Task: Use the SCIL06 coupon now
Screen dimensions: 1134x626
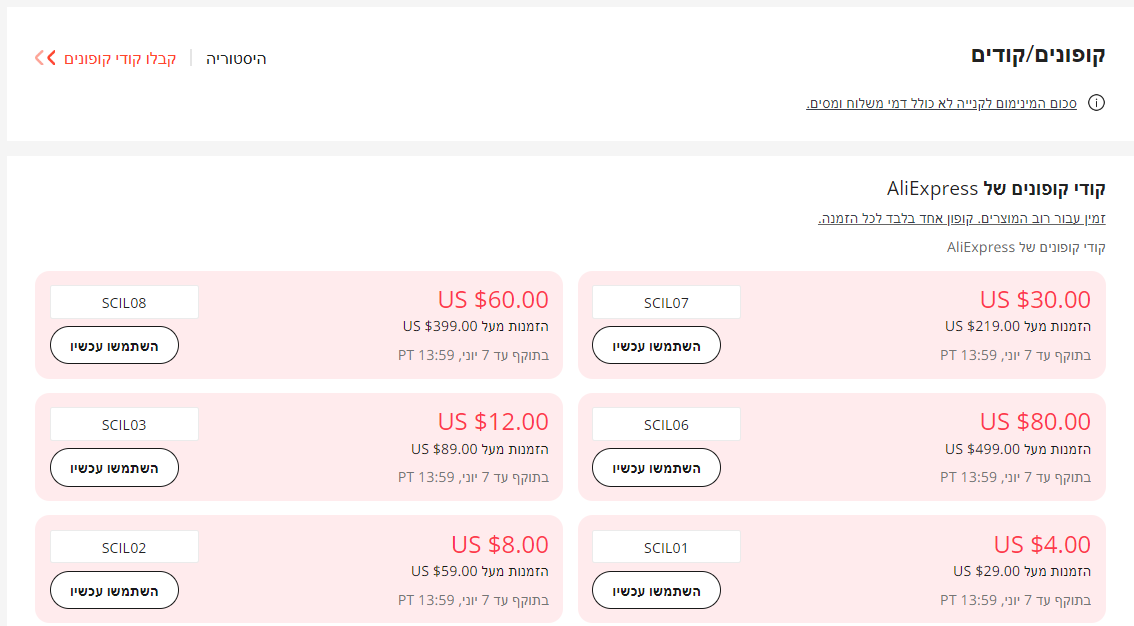Action: [656, 467]
